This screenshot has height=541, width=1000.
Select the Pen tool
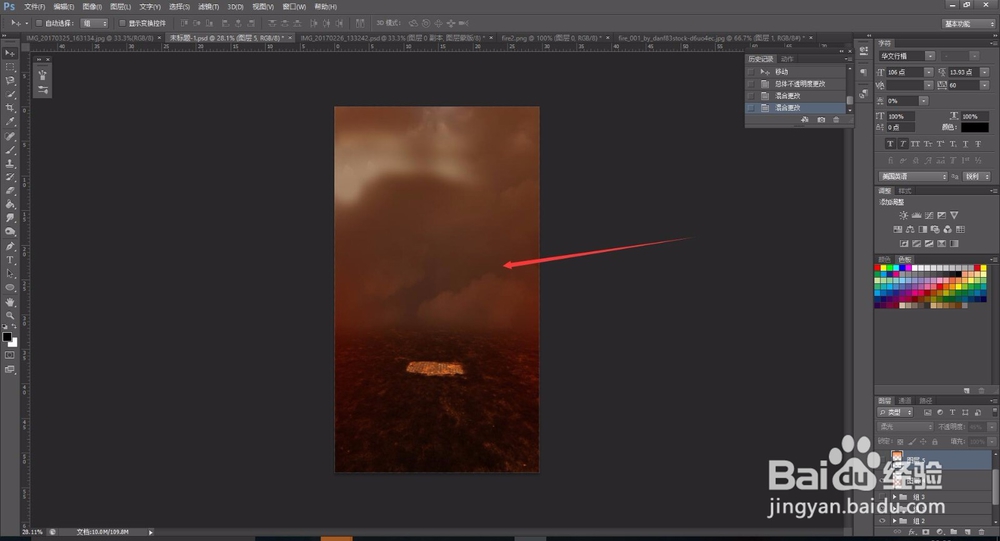[x=10, y=246]
